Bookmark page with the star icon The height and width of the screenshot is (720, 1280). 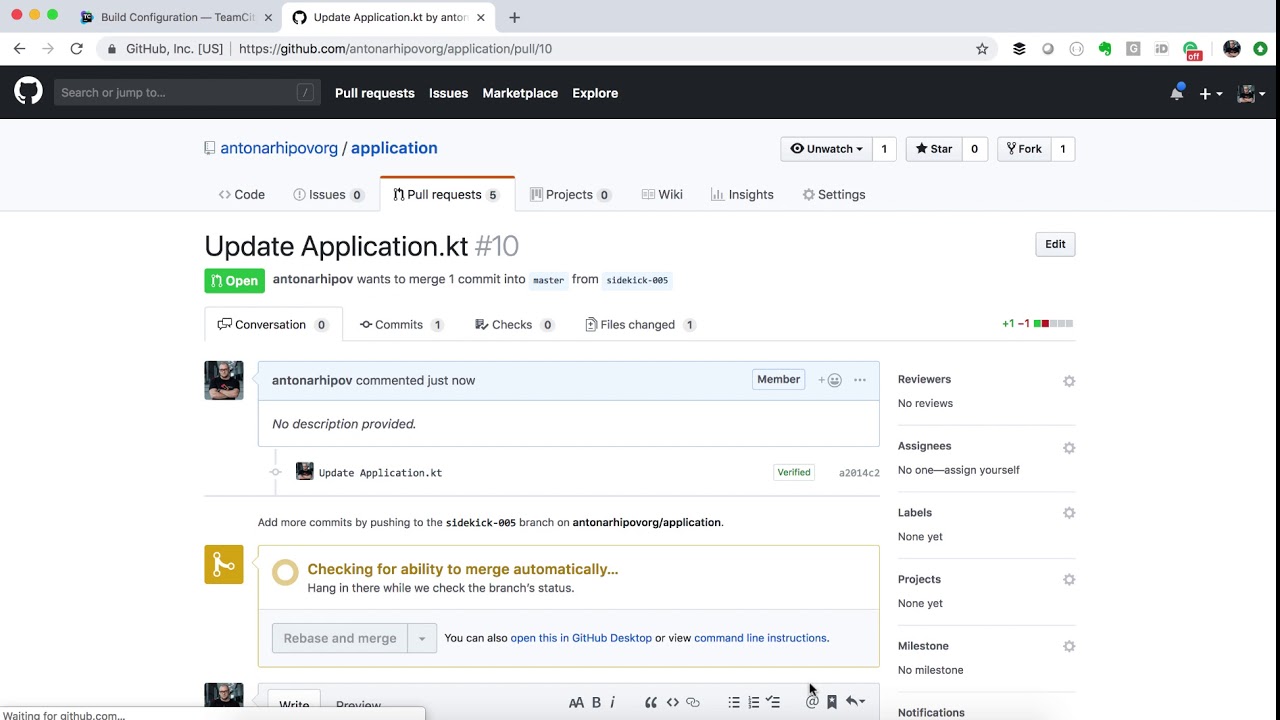[x=982, y=48]
